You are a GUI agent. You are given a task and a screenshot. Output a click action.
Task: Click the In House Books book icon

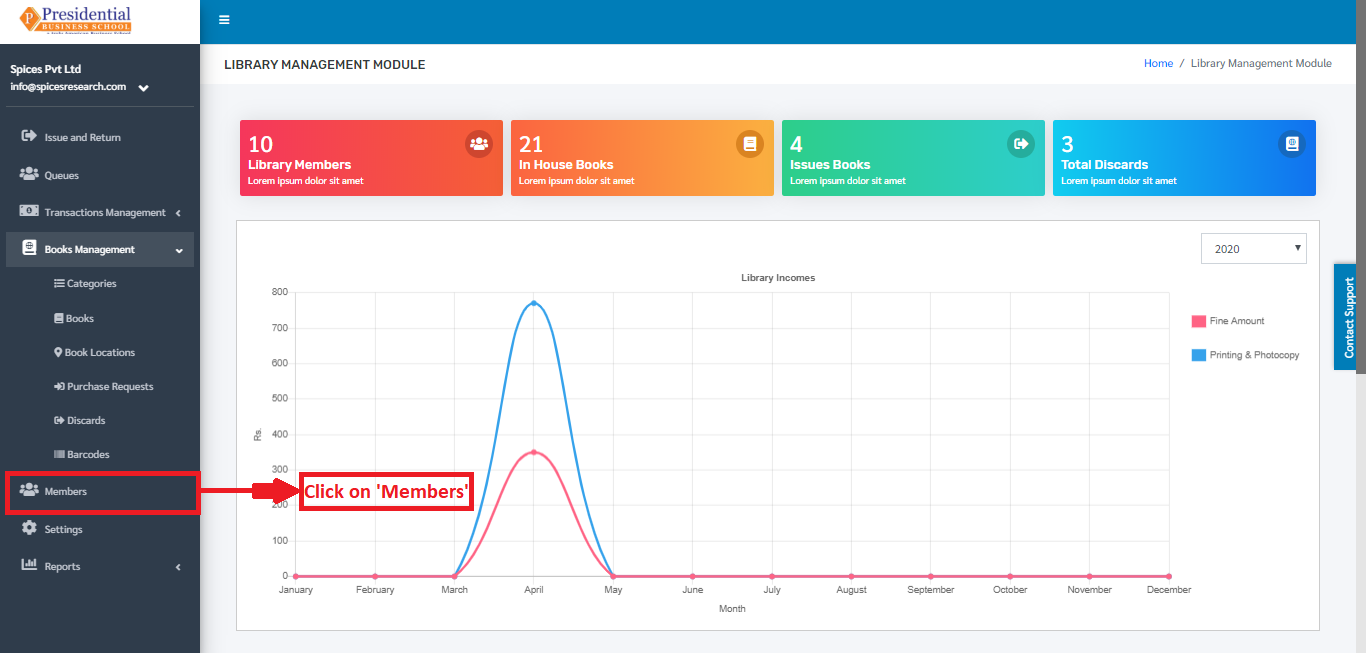click(750, 144)
